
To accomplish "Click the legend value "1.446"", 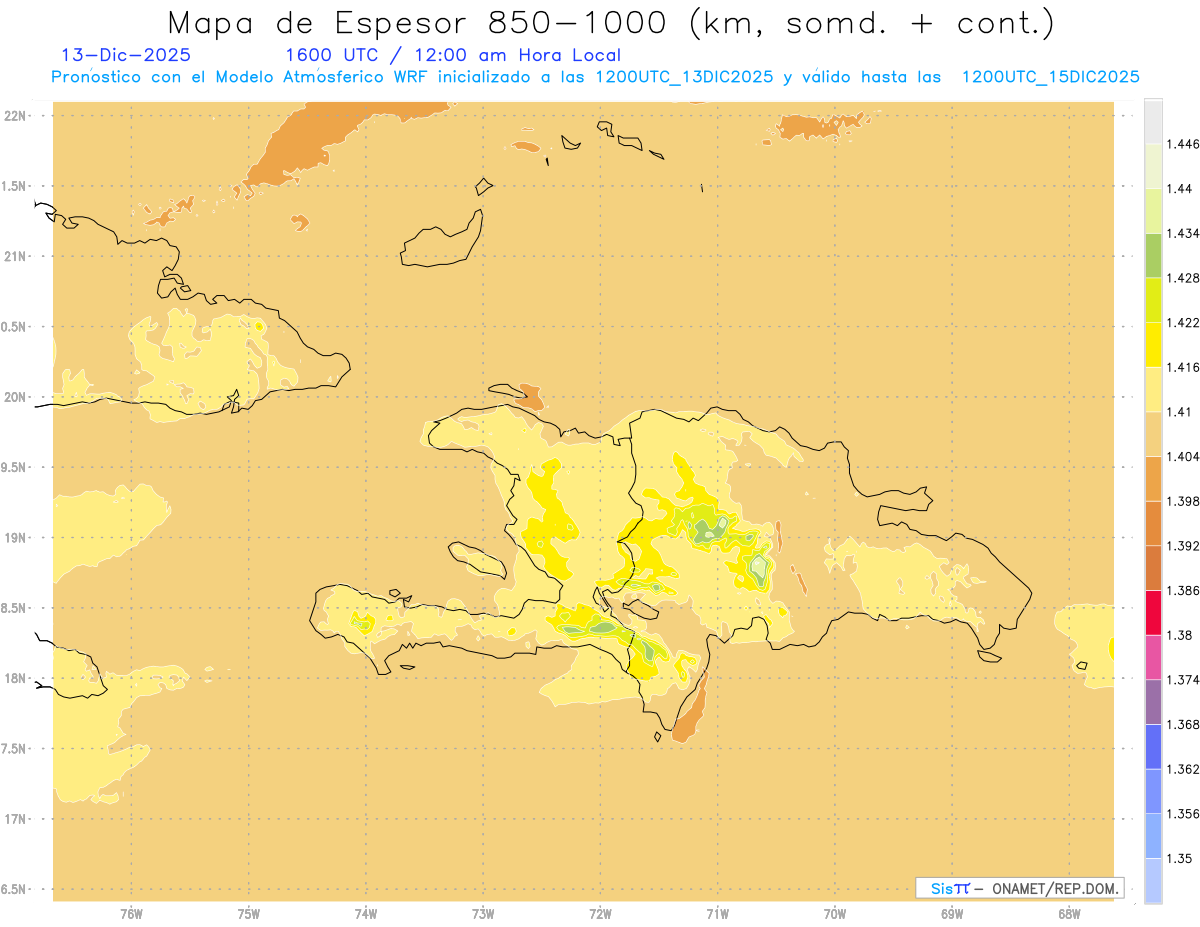I will pos(1184,144).
